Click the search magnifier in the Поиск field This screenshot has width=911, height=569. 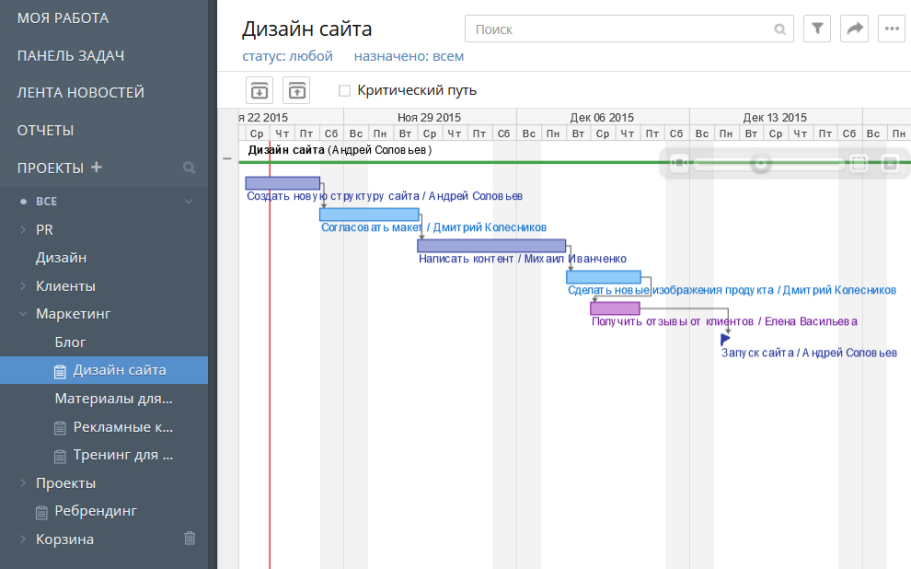pyautogui.click(x=780, y=29)
